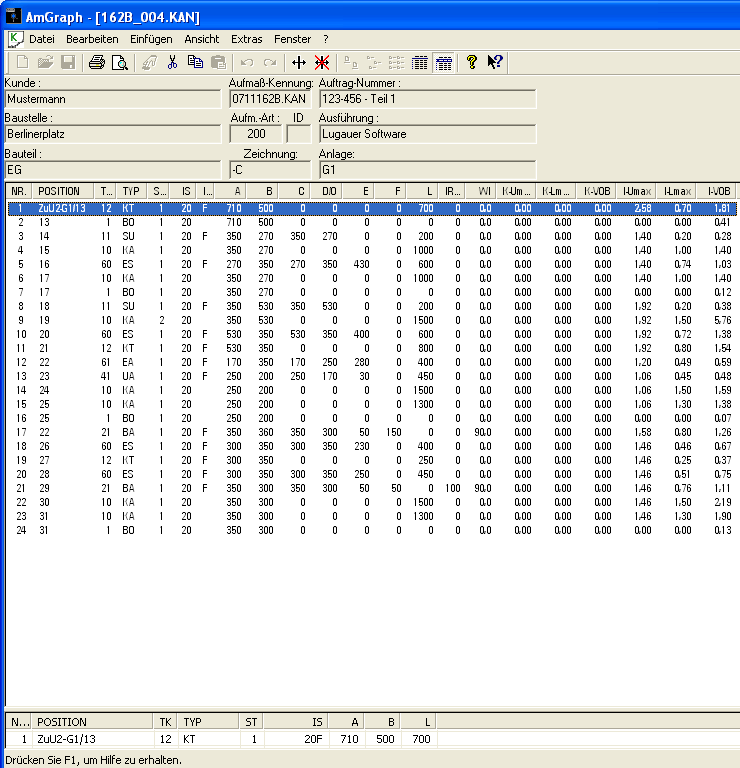Screen dimensions: 740x768
Task: Click the ST header in the bottom panel
Action: point(251,722)
